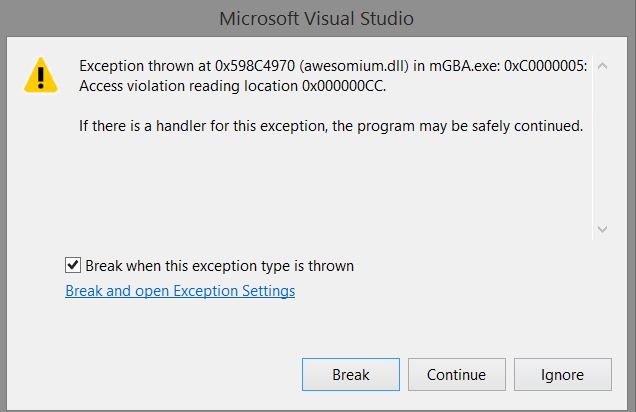
Task: Click the address 0x598C4970 in message
Action: coord(255,66)
